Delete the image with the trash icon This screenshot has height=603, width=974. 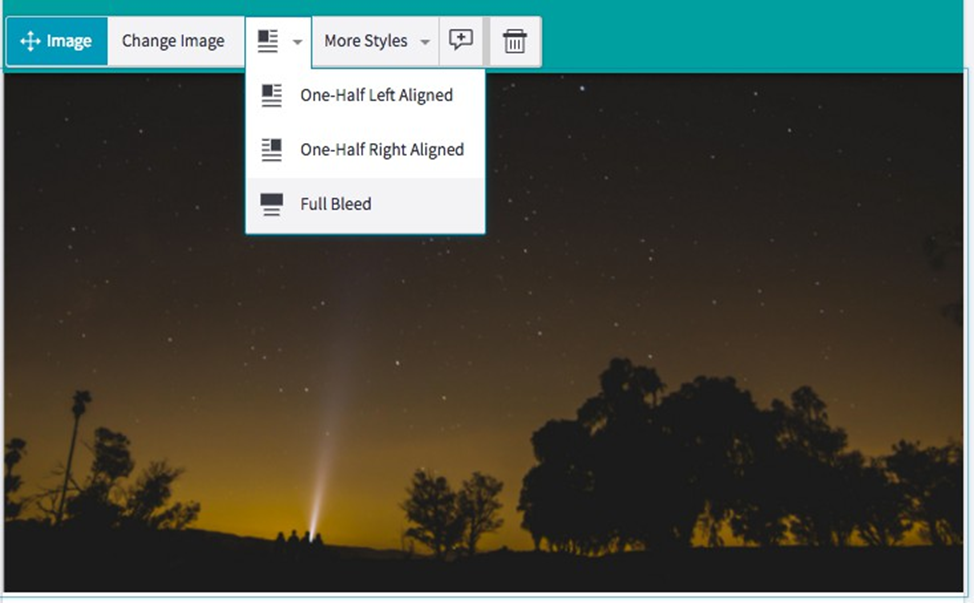pos(515,42)
